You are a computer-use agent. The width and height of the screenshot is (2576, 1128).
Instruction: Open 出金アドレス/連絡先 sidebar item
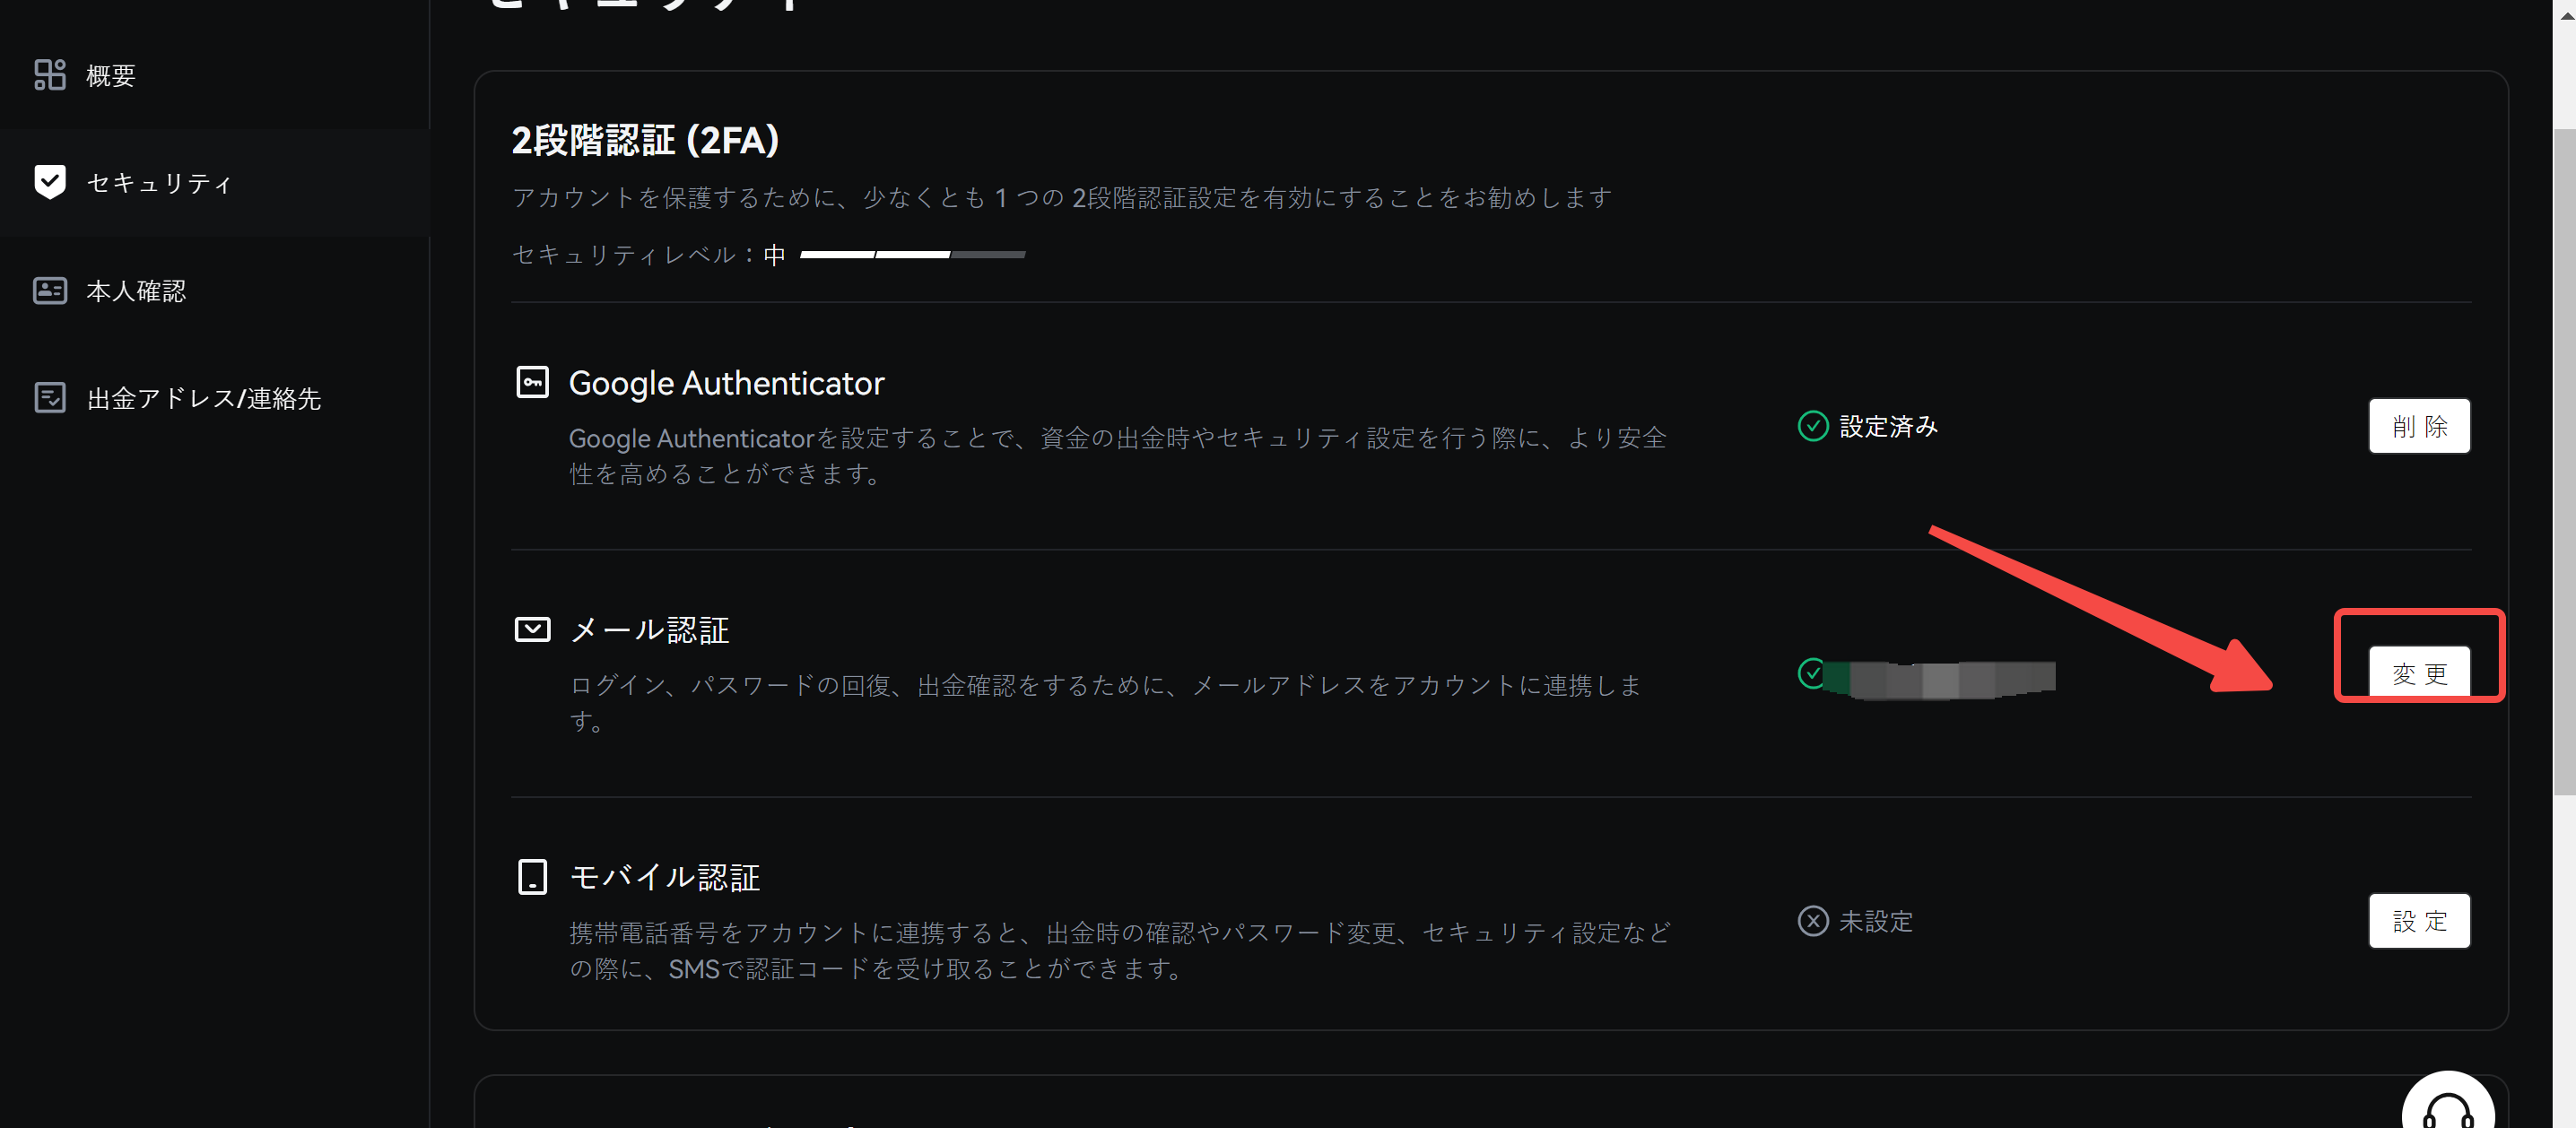tap(204, 399)
